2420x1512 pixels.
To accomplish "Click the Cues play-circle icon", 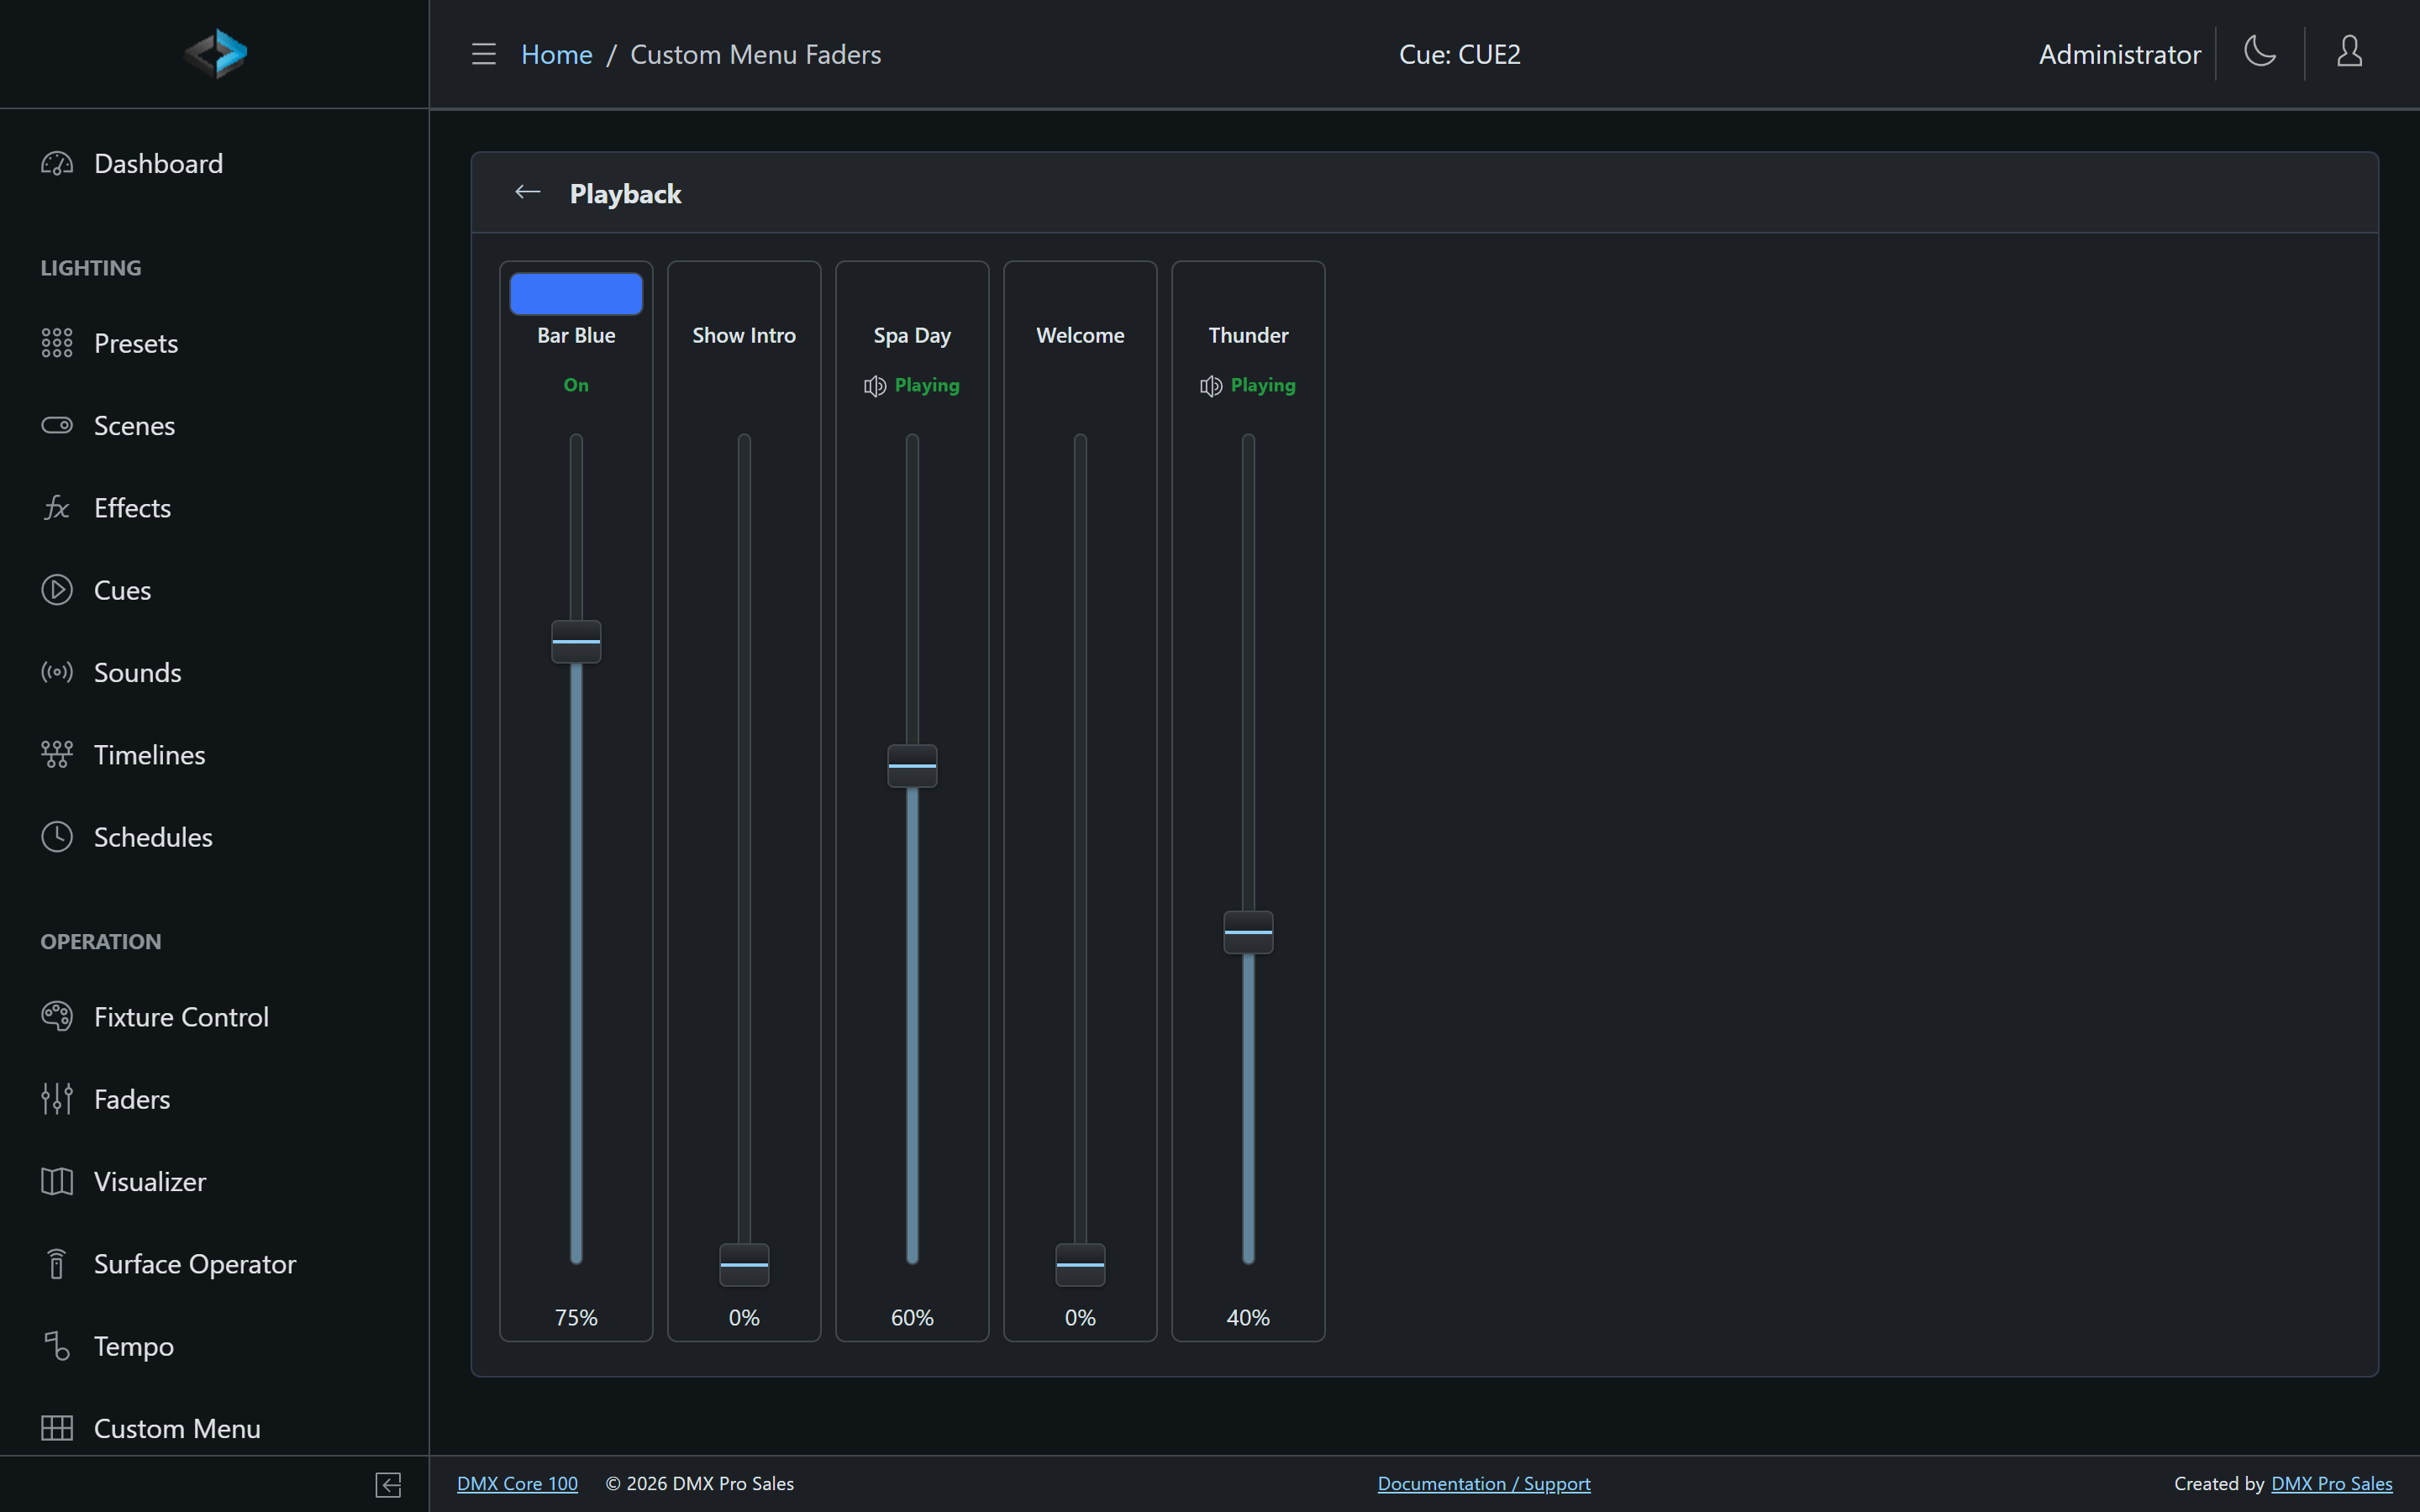I will (57, 590).
